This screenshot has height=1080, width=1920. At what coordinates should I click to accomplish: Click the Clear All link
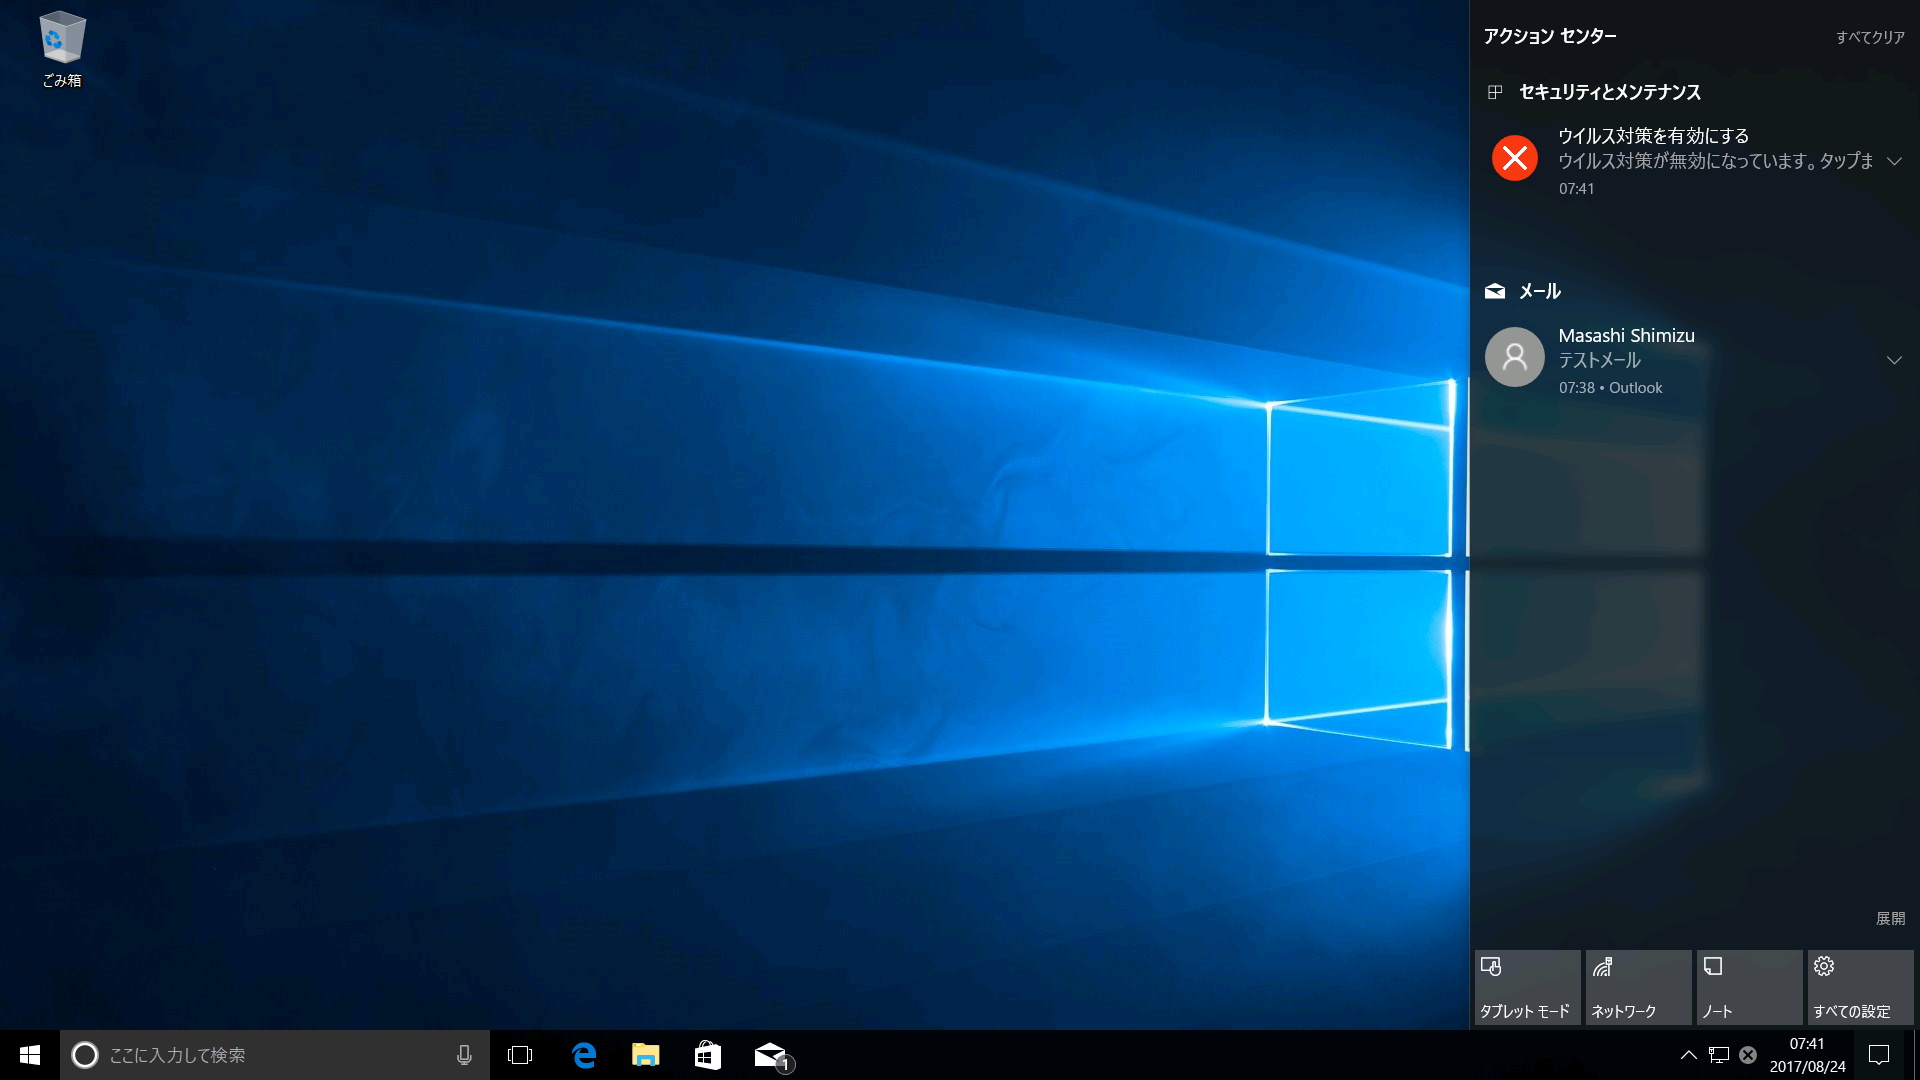[1870, 37]
